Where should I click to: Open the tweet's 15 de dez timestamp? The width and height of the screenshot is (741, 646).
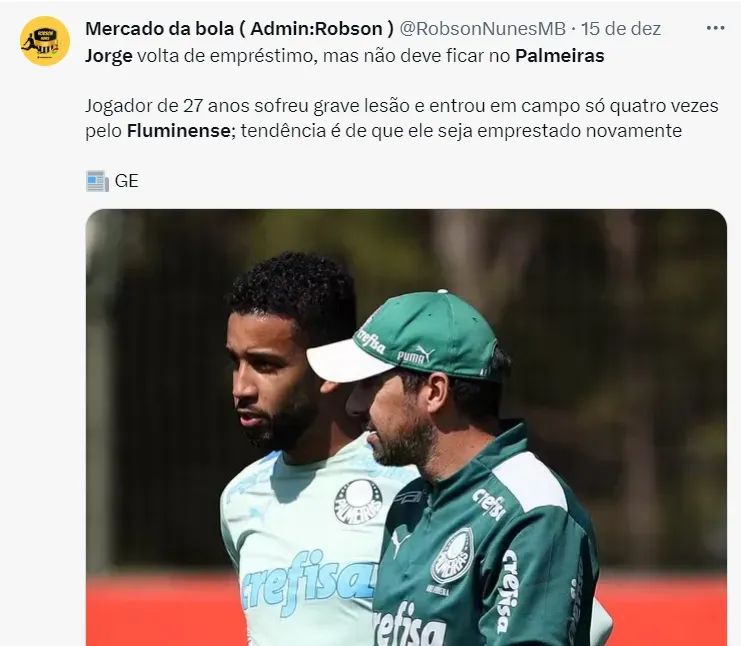pos(620,29)
